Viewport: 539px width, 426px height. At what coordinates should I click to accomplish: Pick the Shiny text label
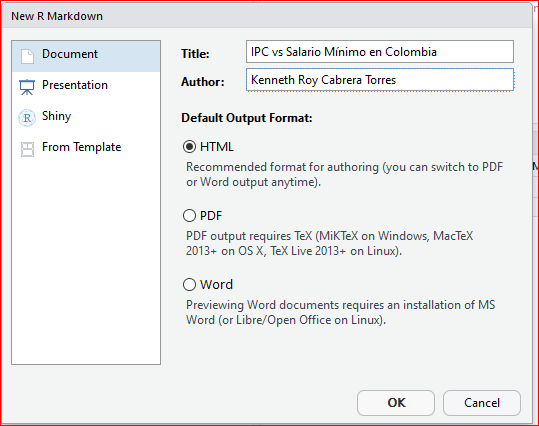click(56, 116)
